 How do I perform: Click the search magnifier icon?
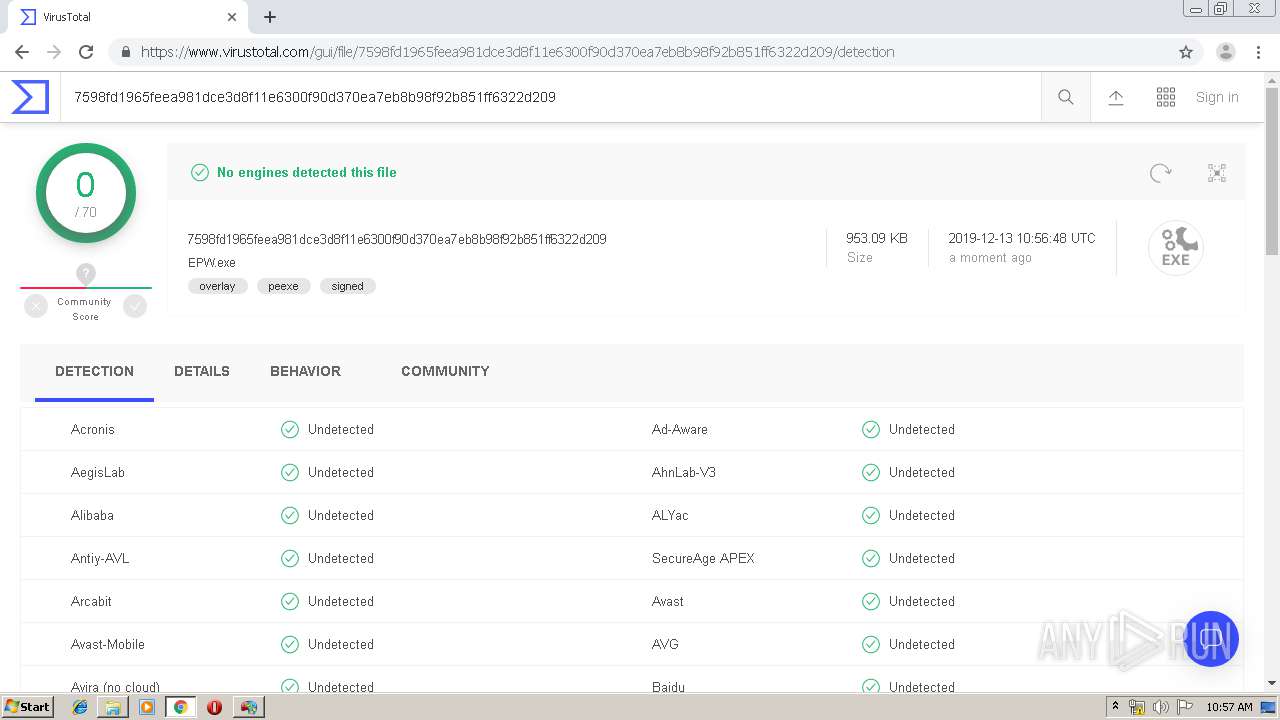click(x=1066, y=97)
